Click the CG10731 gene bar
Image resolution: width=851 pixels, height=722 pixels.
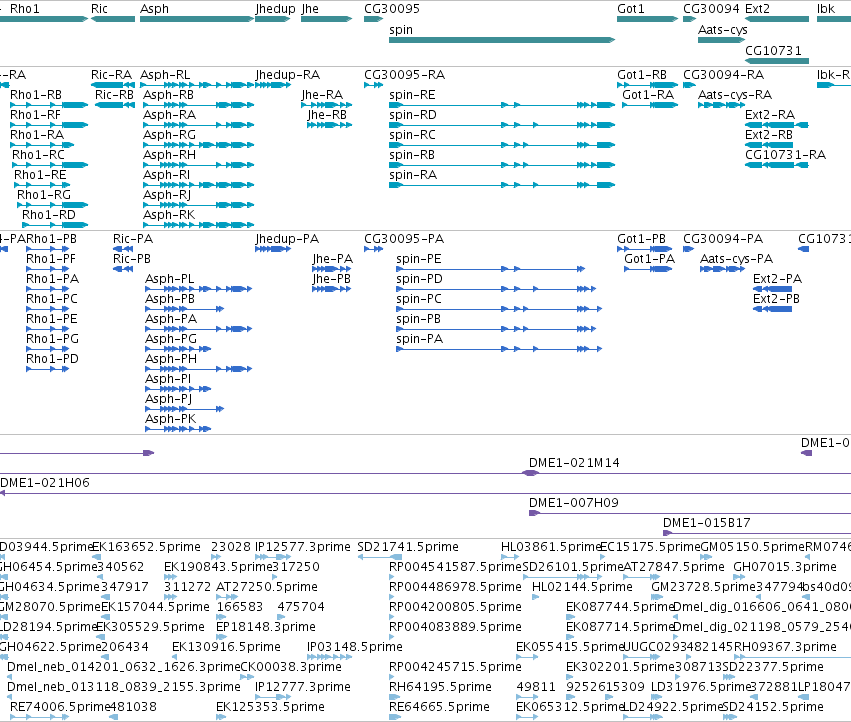point(777,60)
